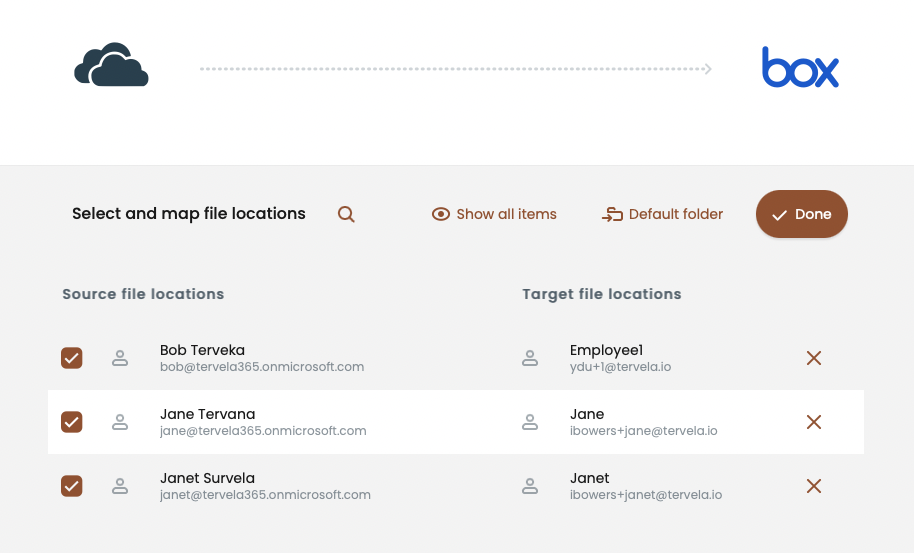Delete the Janet target mapping
914x553 pixels.
(814, 486)
